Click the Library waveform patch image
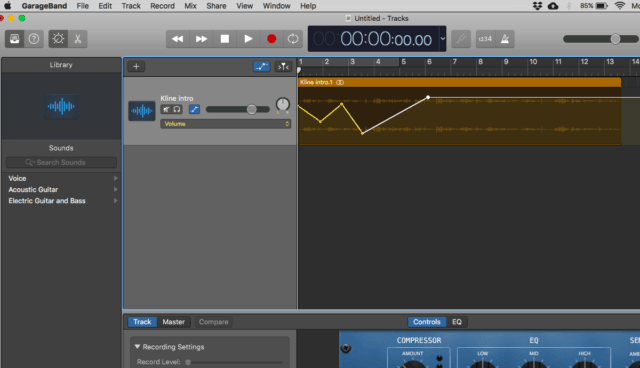 pos(61,106)
